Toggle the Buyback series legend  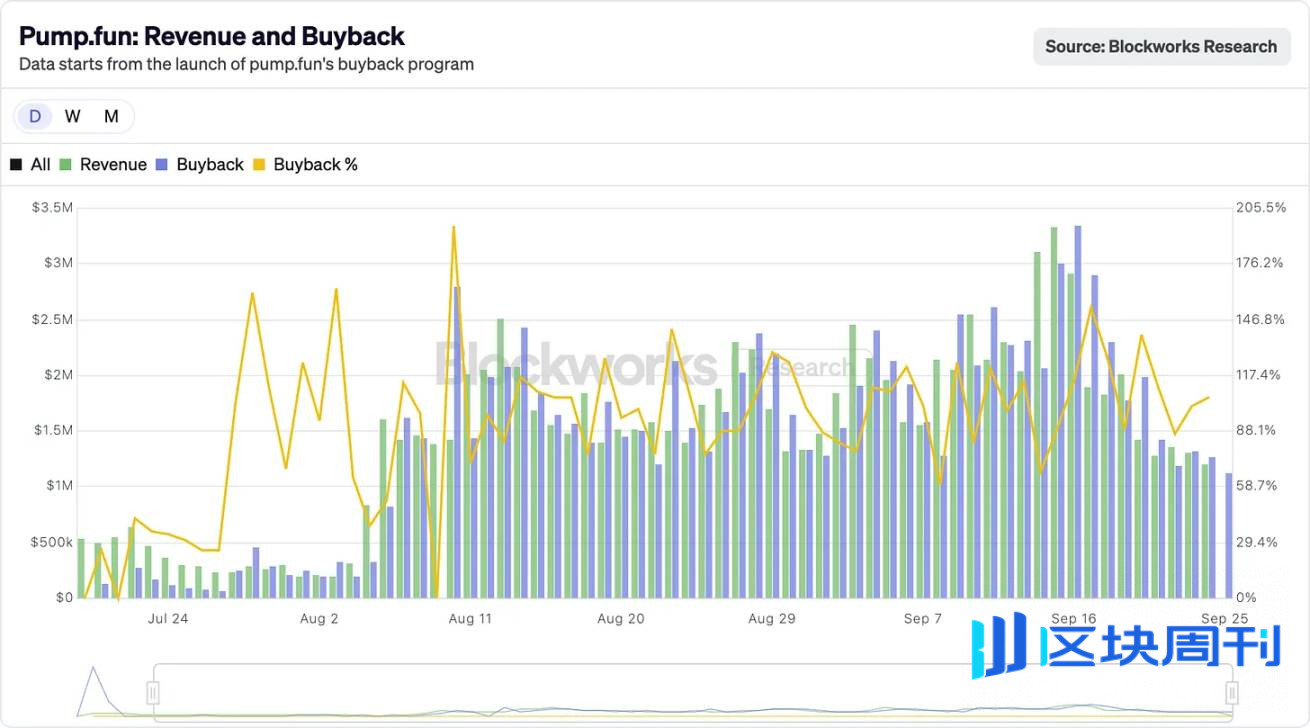200,165
